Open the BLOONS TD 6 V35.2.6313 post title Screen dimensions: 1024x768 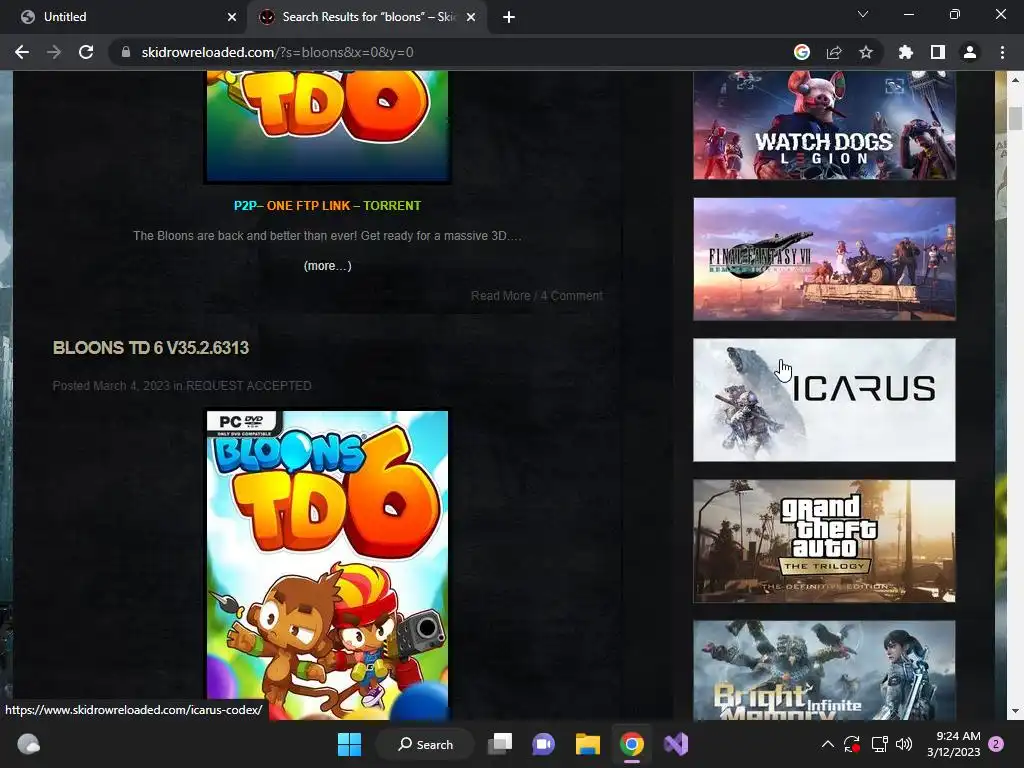click(x=151, y=347)
